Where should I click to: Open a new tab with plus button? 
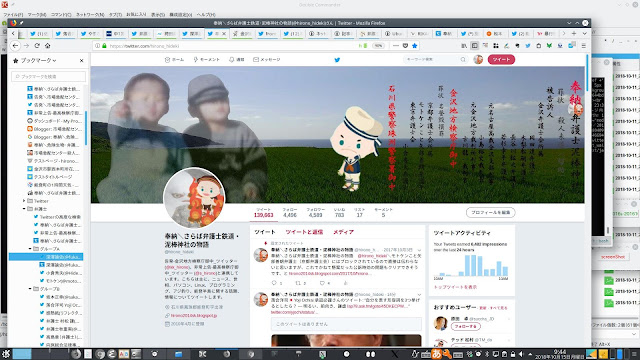[x=574, y=33]
